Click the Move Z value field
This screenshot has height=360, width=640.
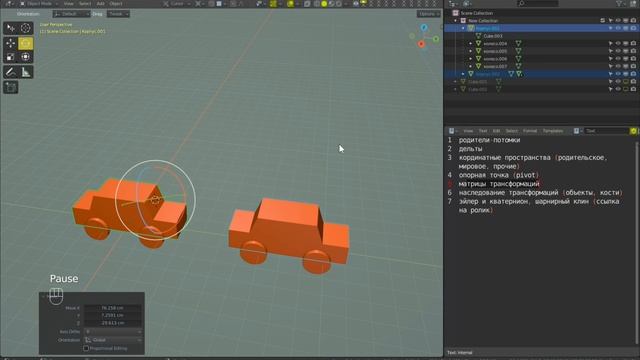click(113, 323)
